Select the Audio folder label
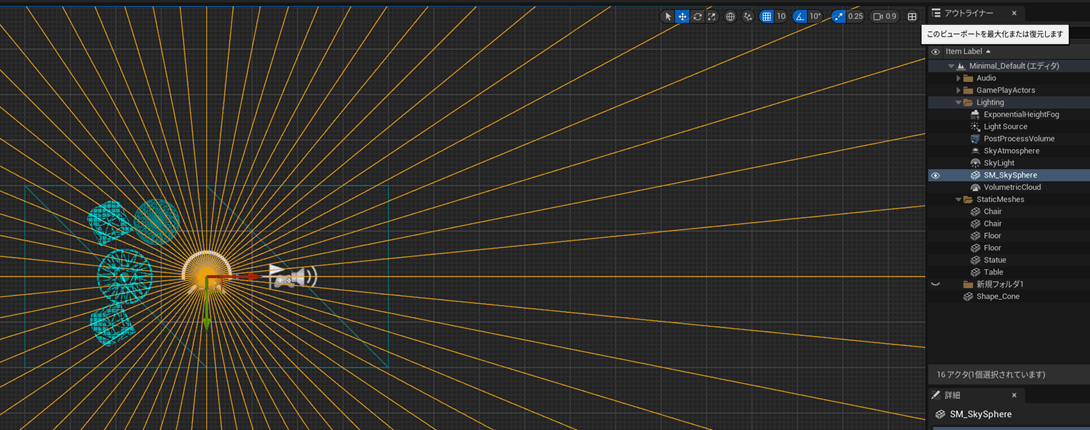Viewport: 1090px width, 430px height. 986,78
